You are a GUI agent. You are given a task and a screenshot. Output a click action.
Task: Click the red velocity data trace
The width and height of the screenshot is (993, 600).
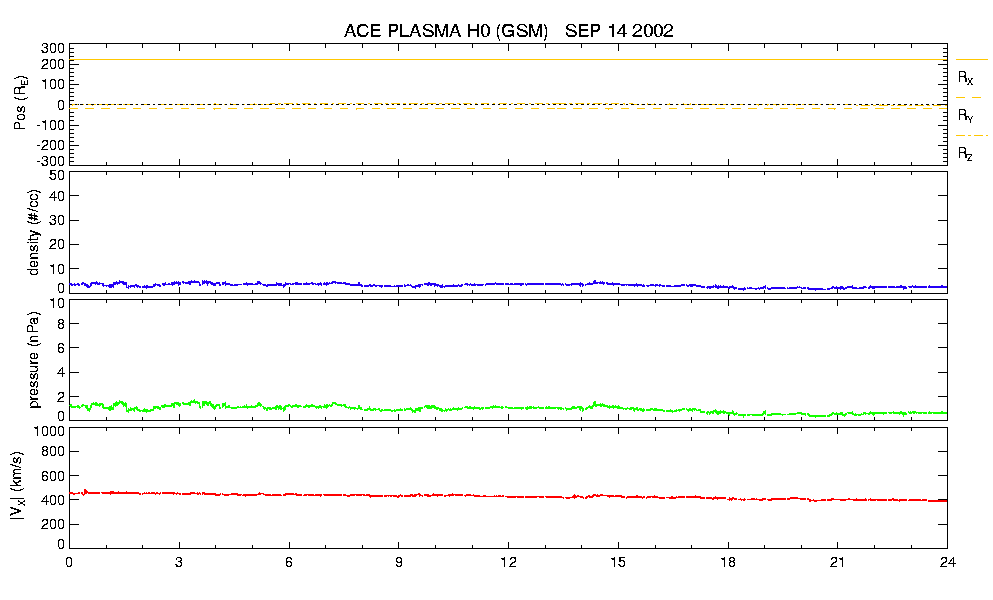coord(400,495)
